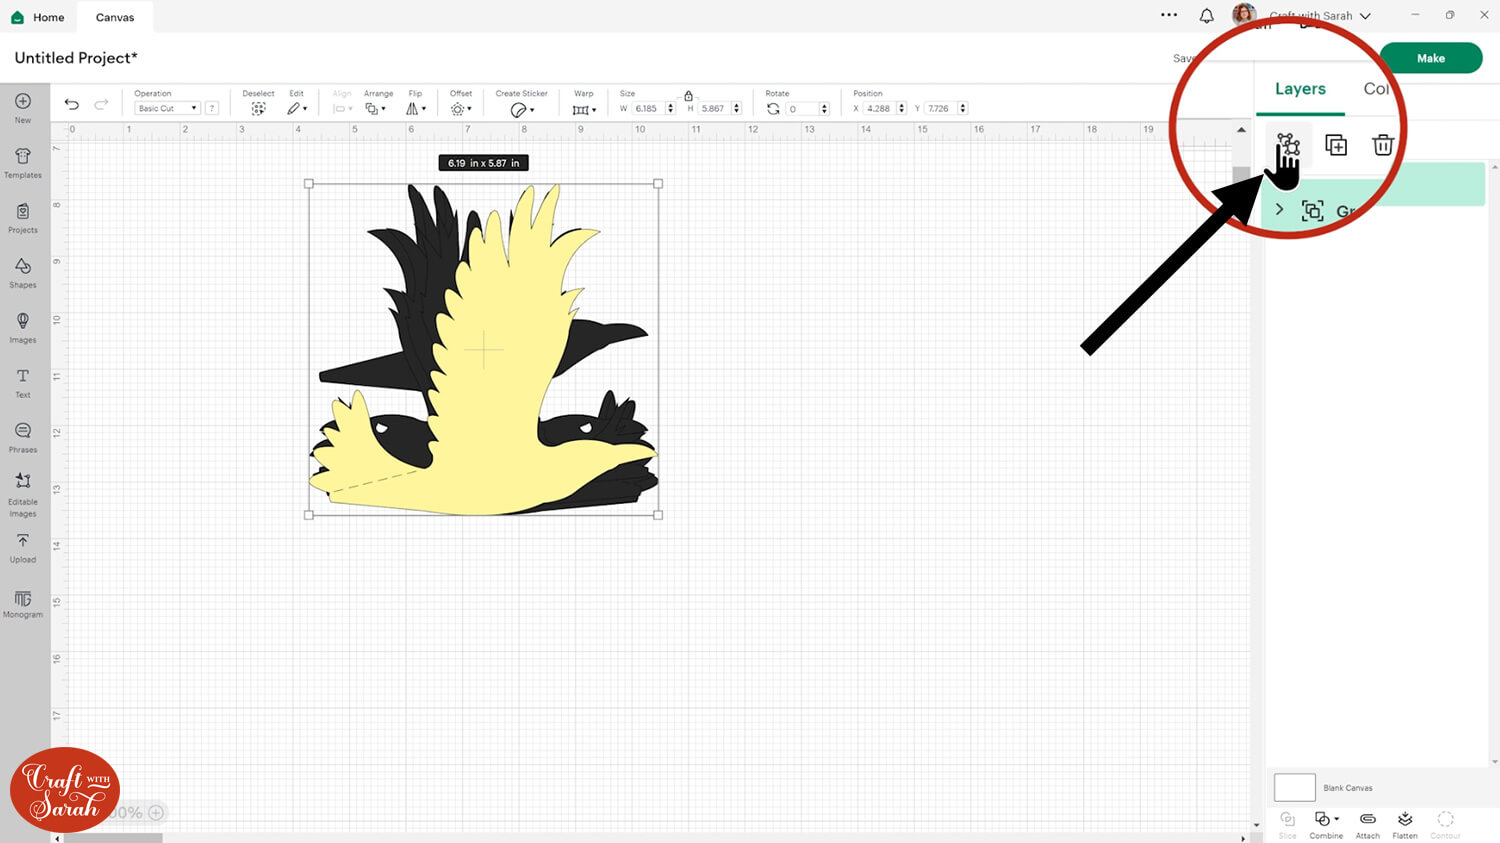This screenshot has width=1500, height=843.
Task: Open the Monogram maker
Action: 23,598
